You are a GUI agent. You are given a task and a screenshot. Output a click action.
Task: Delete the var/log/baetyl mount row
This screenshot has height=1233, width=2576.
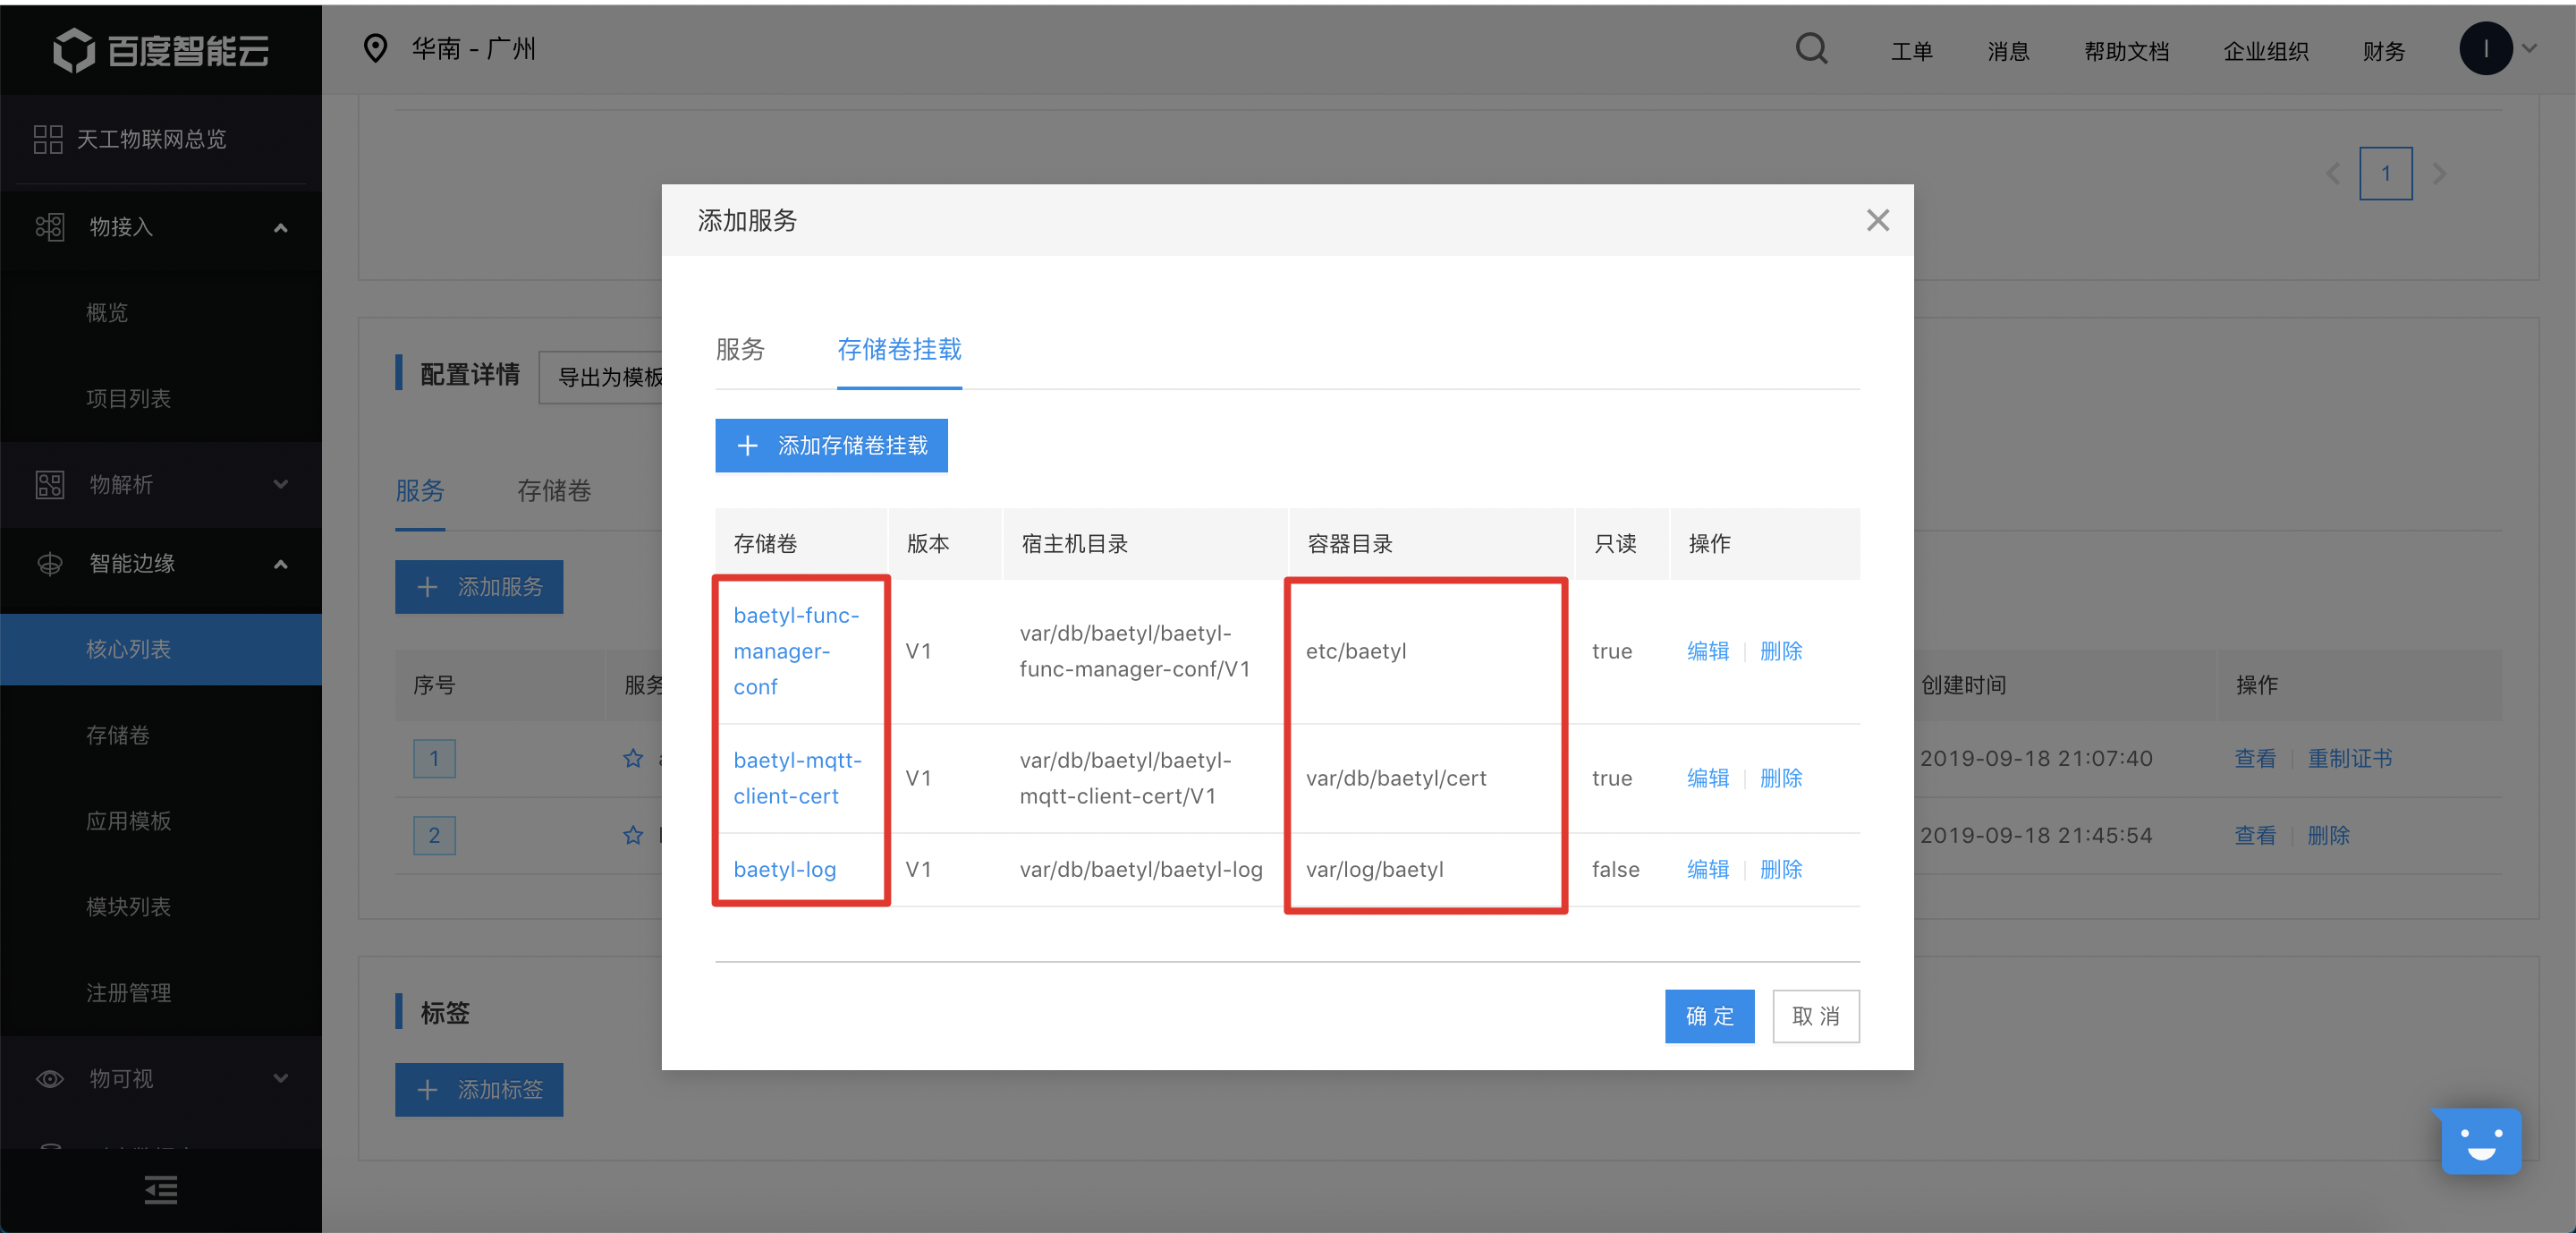pyautogui.click(x=1781, y=869)
